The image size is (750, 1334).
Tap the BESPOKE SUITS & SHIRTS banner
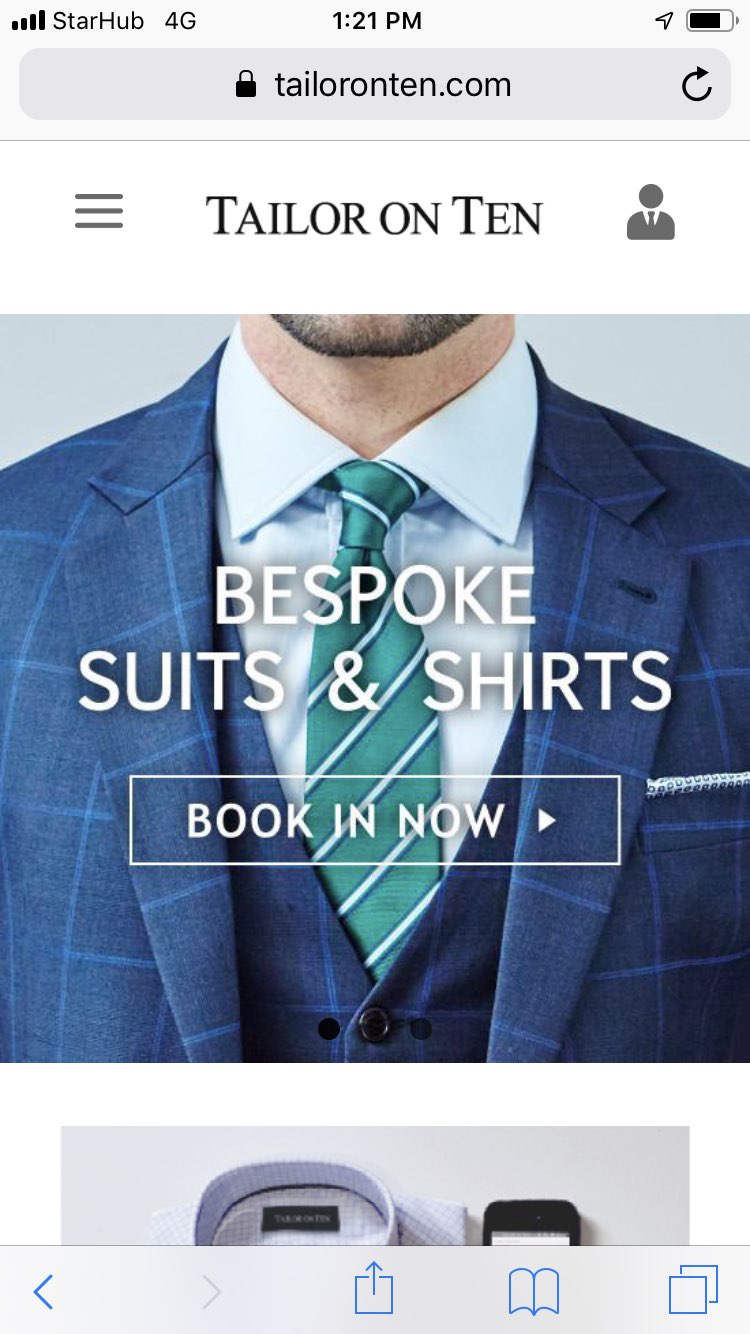click(x=375, y=638)
